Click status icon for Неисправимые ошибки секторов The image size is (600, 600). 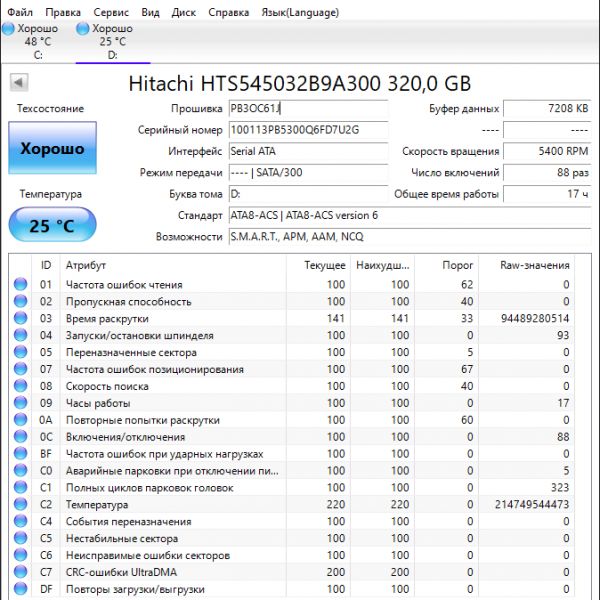tap(20, 555)
